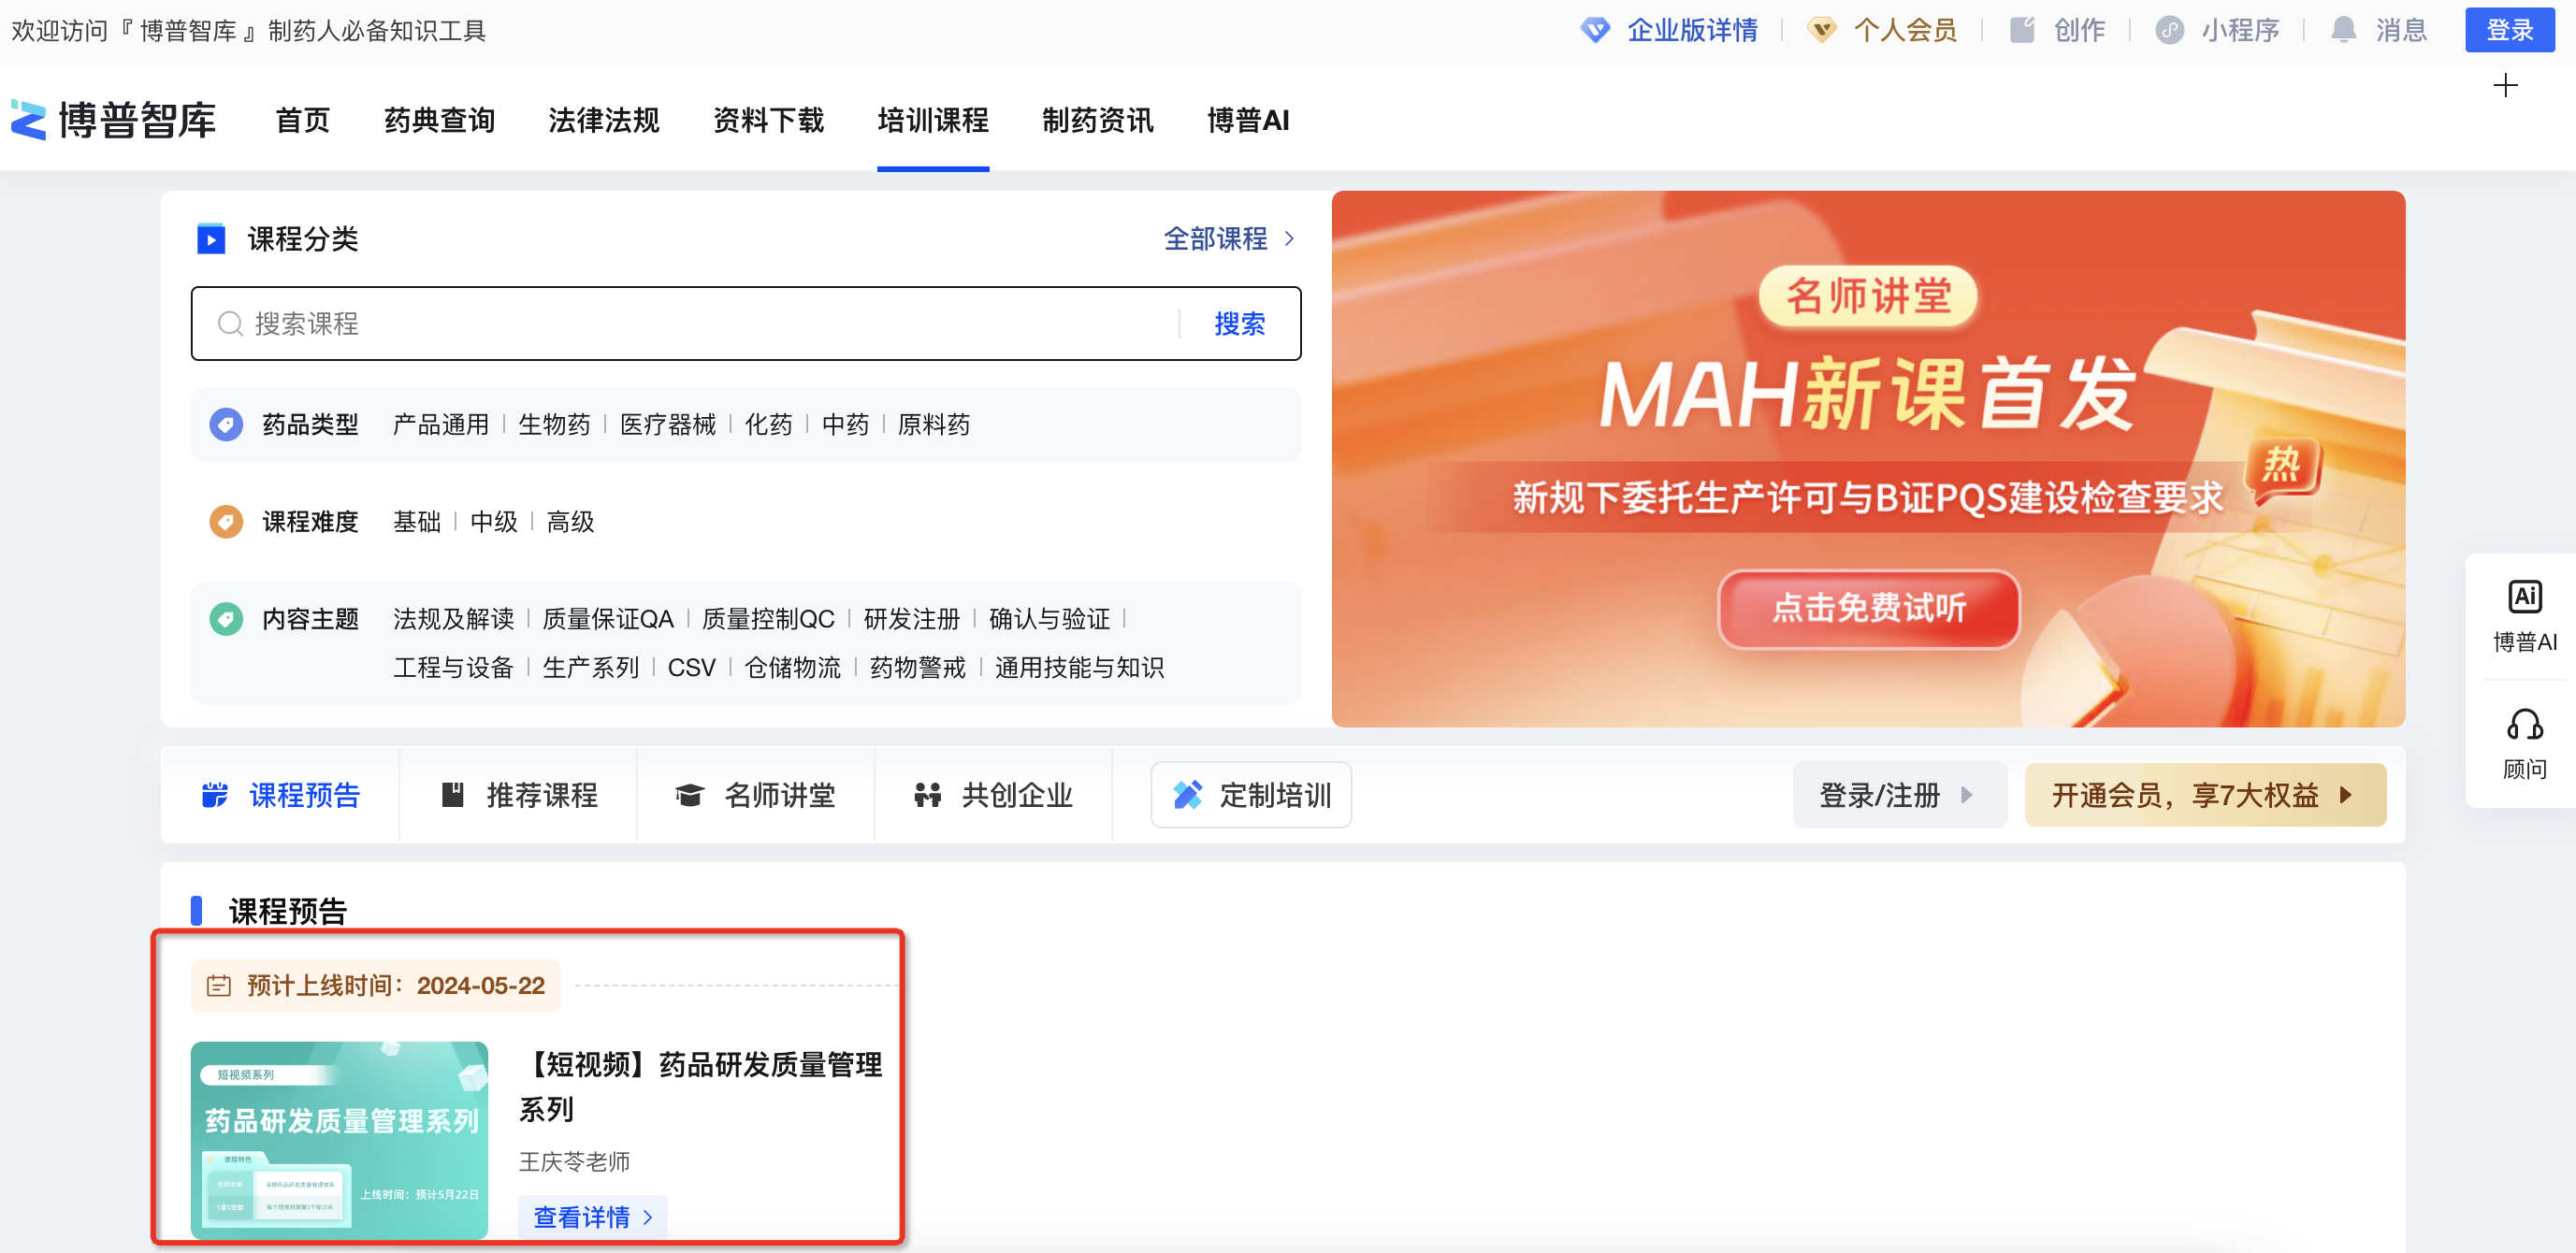Click the personal member badge icon
The width and height of the screenshot is (2576, 1253).
(1821, 30)
